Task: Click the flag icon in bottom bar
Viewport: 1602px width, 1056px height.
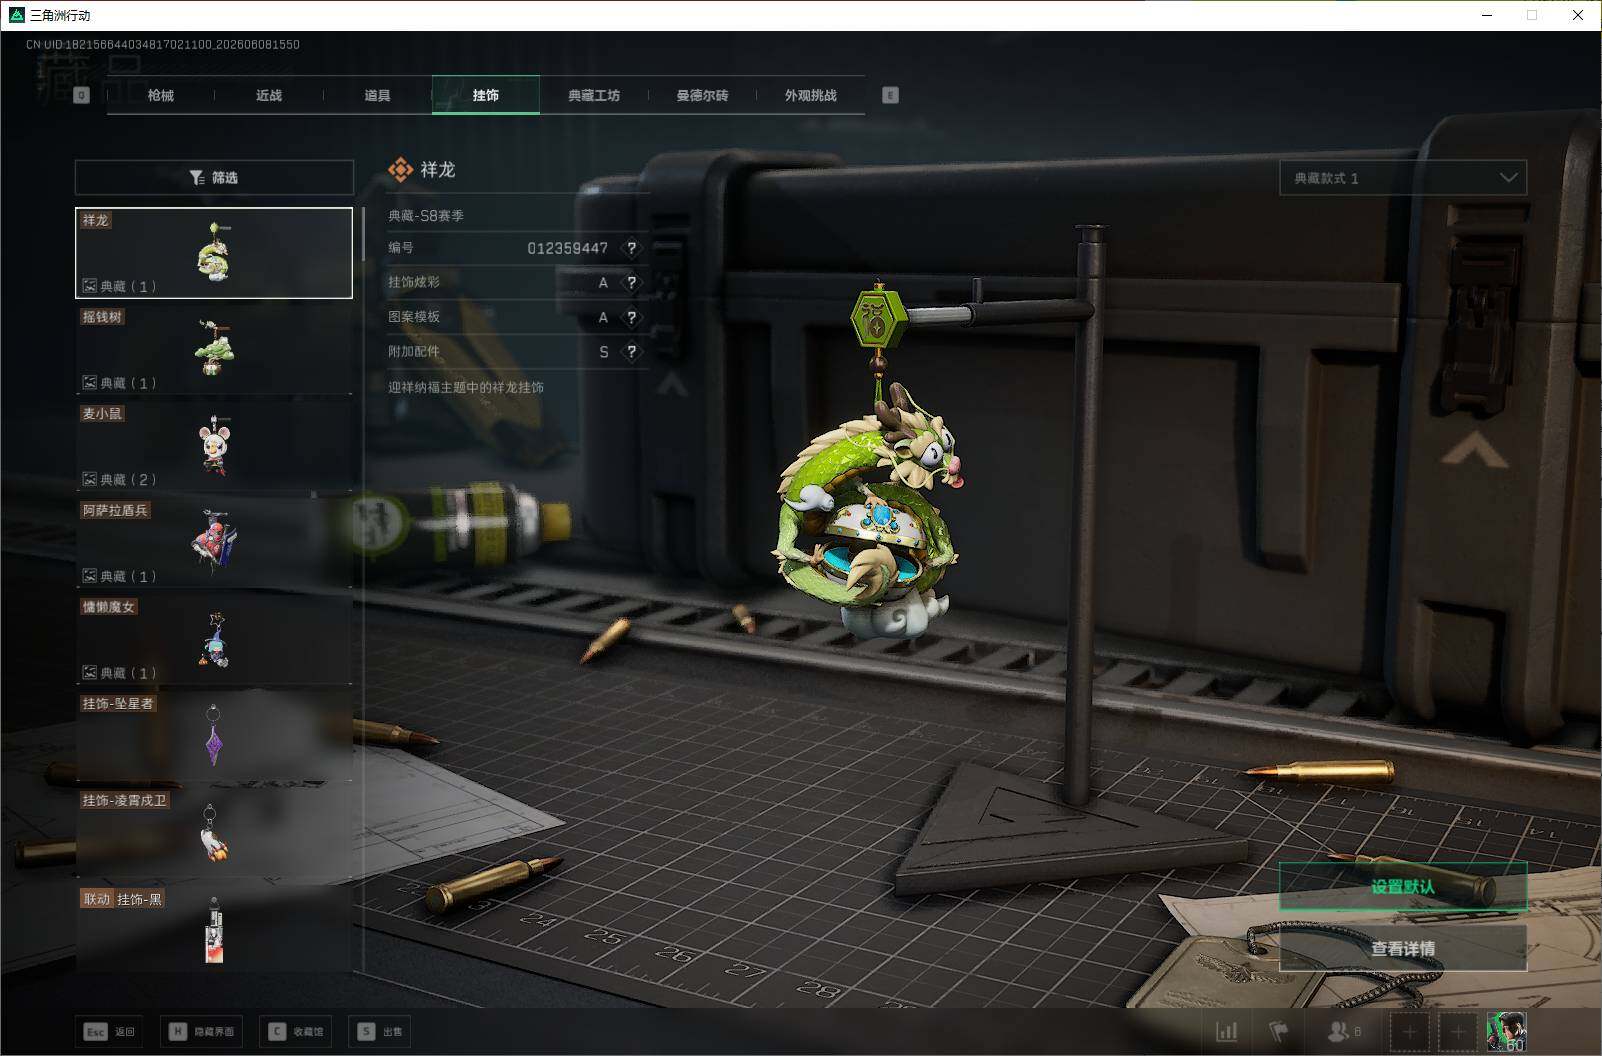Action: [x=1279, y=1031]
